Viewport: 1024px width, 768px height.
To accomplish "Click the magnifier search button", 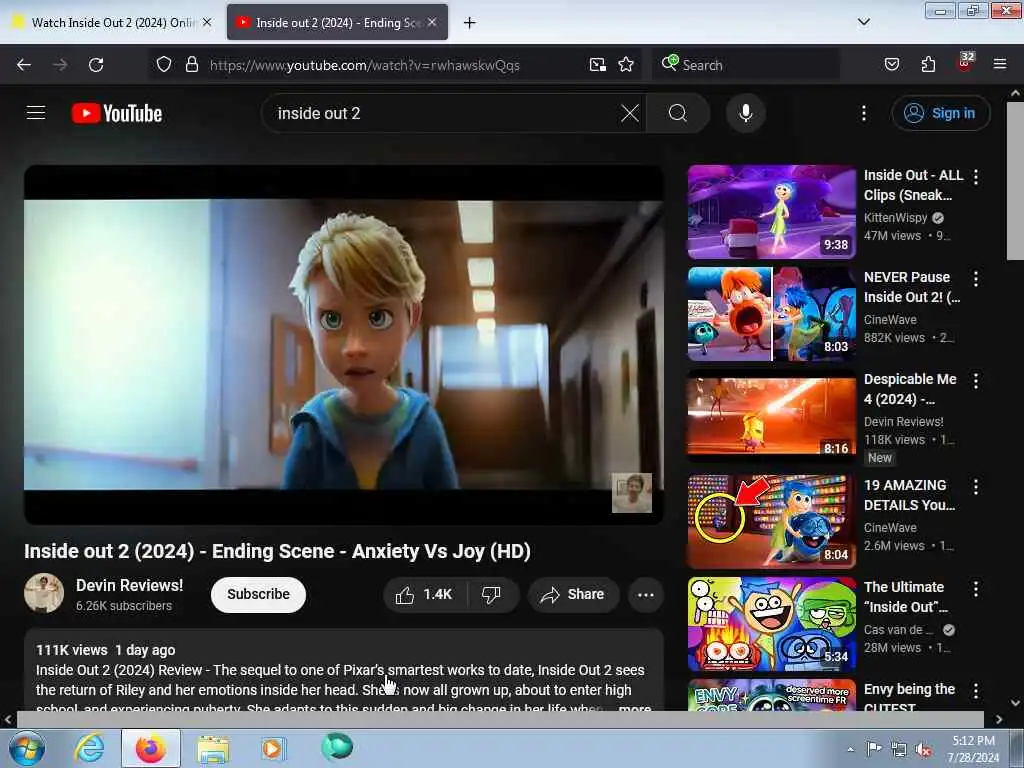I will pos(678,113).
